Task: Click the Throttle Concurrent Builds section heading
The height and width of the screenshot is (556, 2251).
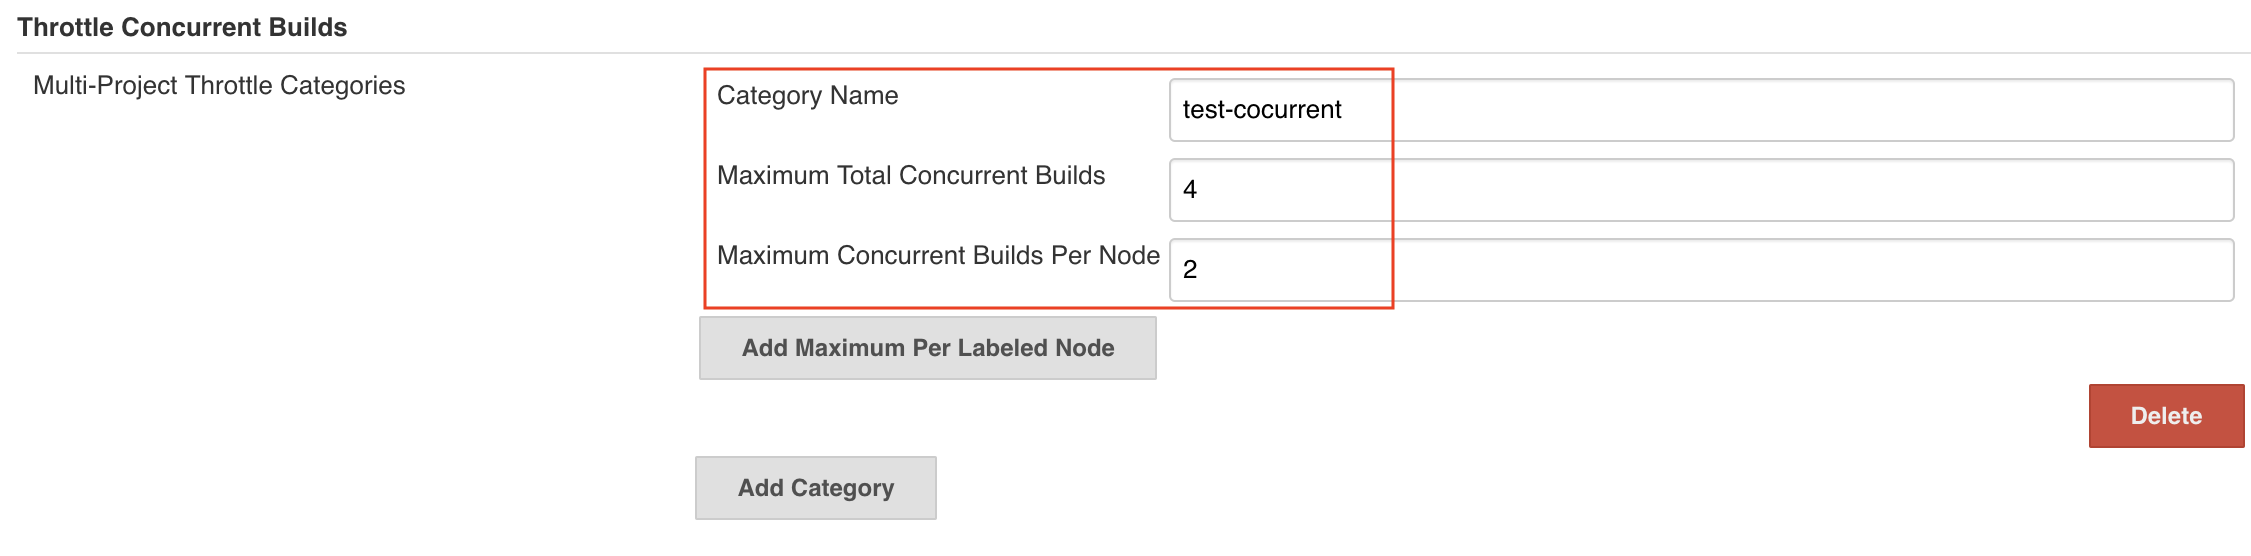Action: point(182,27)
